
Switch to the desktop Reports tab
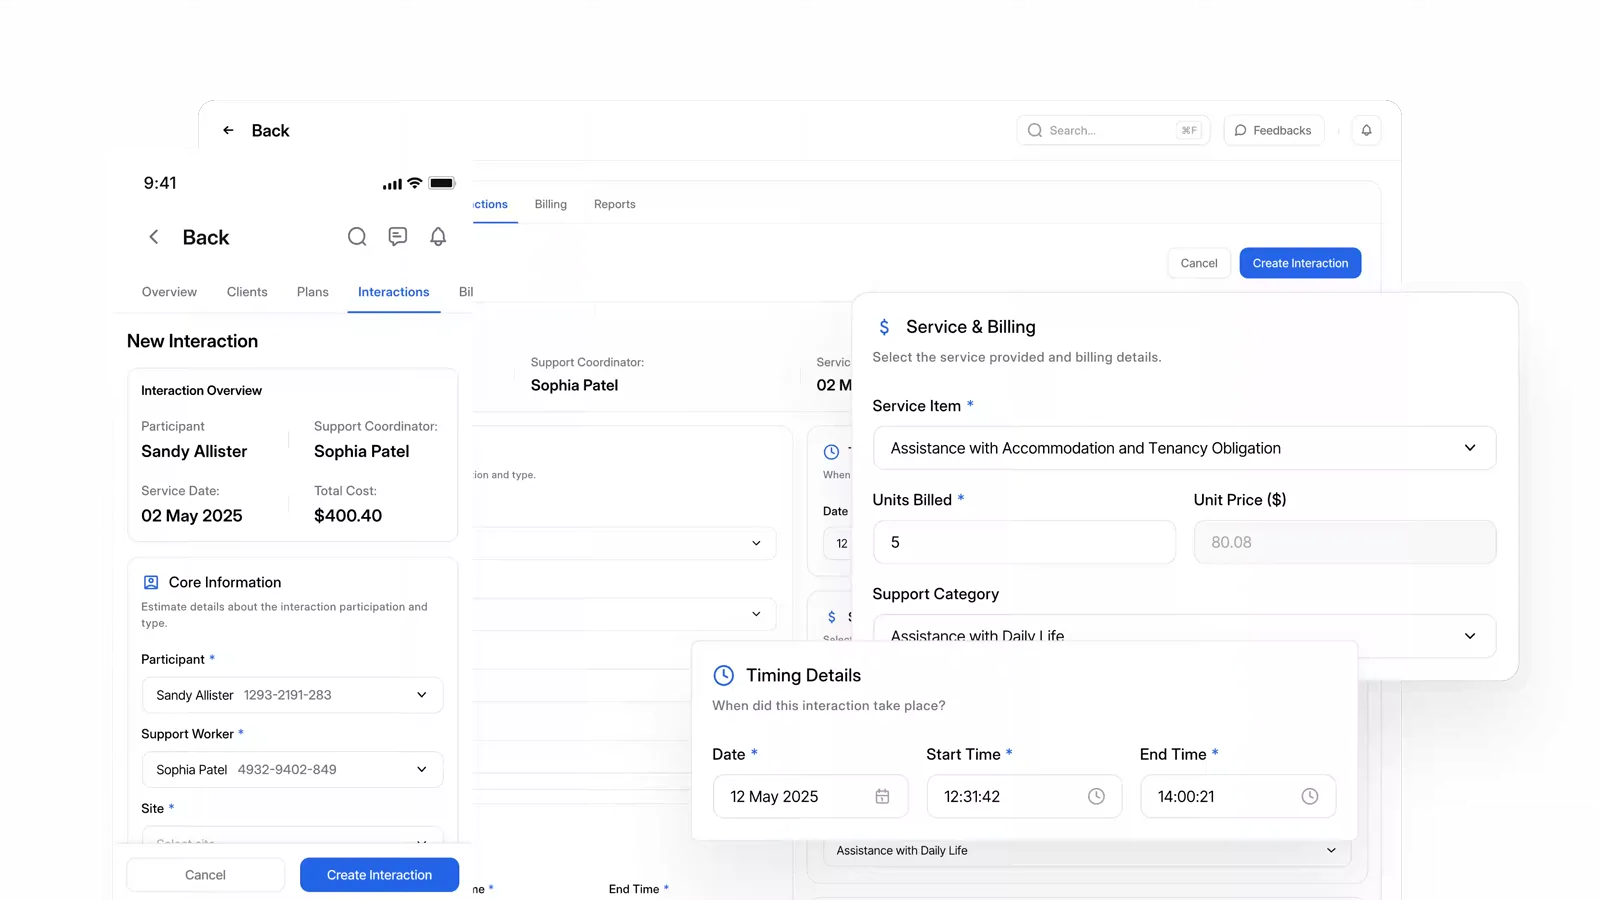tap(614, 204)
